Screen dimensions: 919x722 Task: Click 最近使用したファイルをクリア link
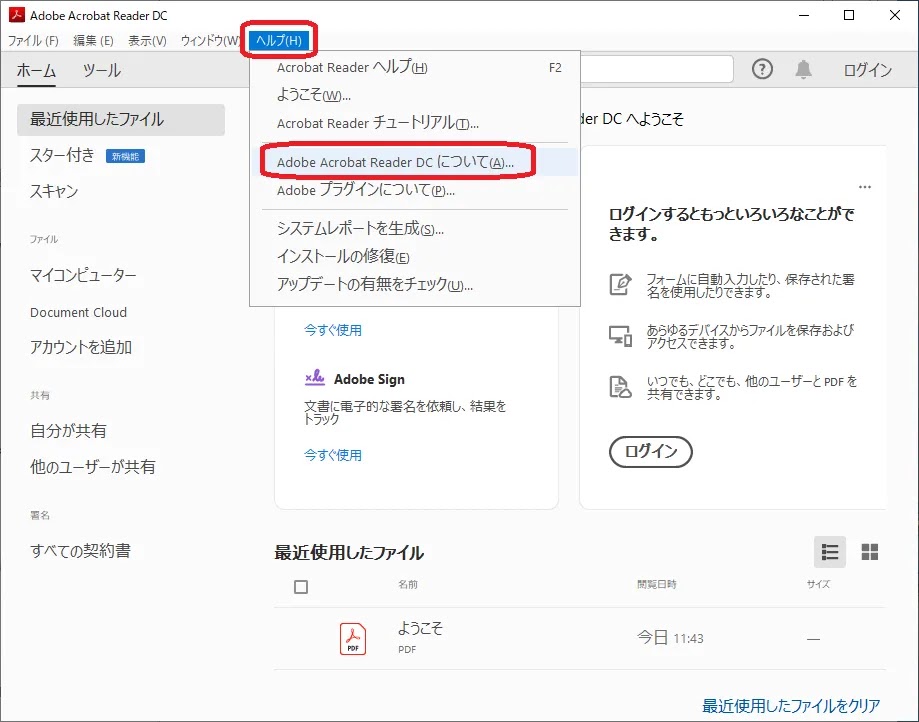[791, 706]
